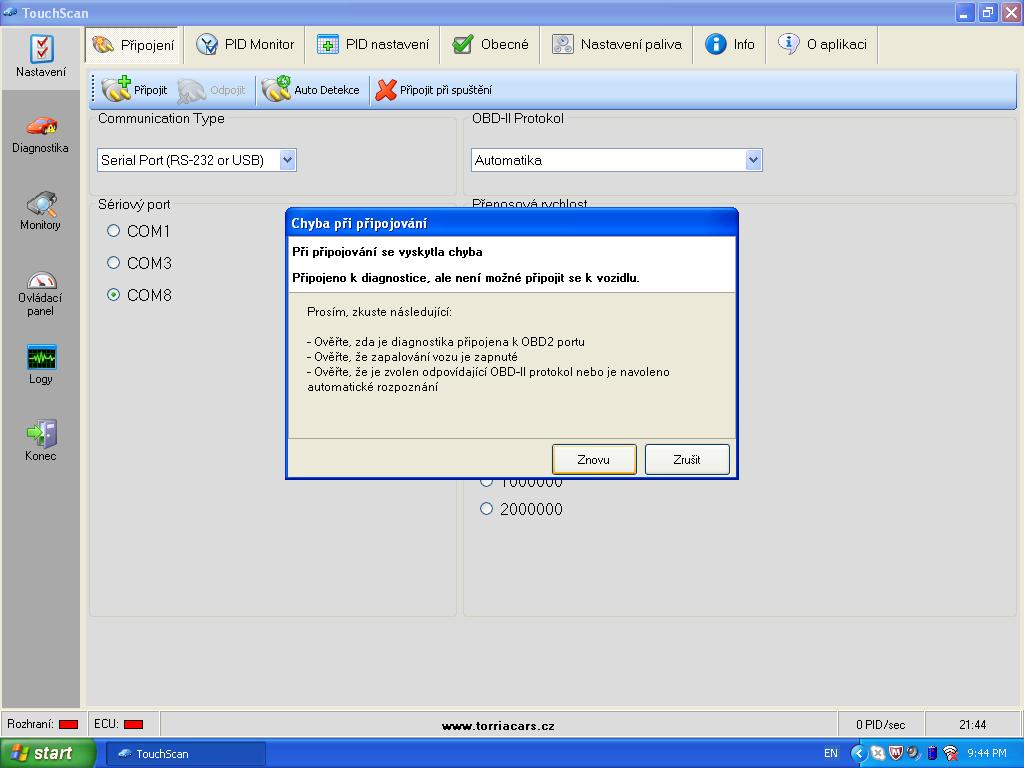1024x768 pixels.
Task: Select the COM1 serial port
Action: point(114,231)
